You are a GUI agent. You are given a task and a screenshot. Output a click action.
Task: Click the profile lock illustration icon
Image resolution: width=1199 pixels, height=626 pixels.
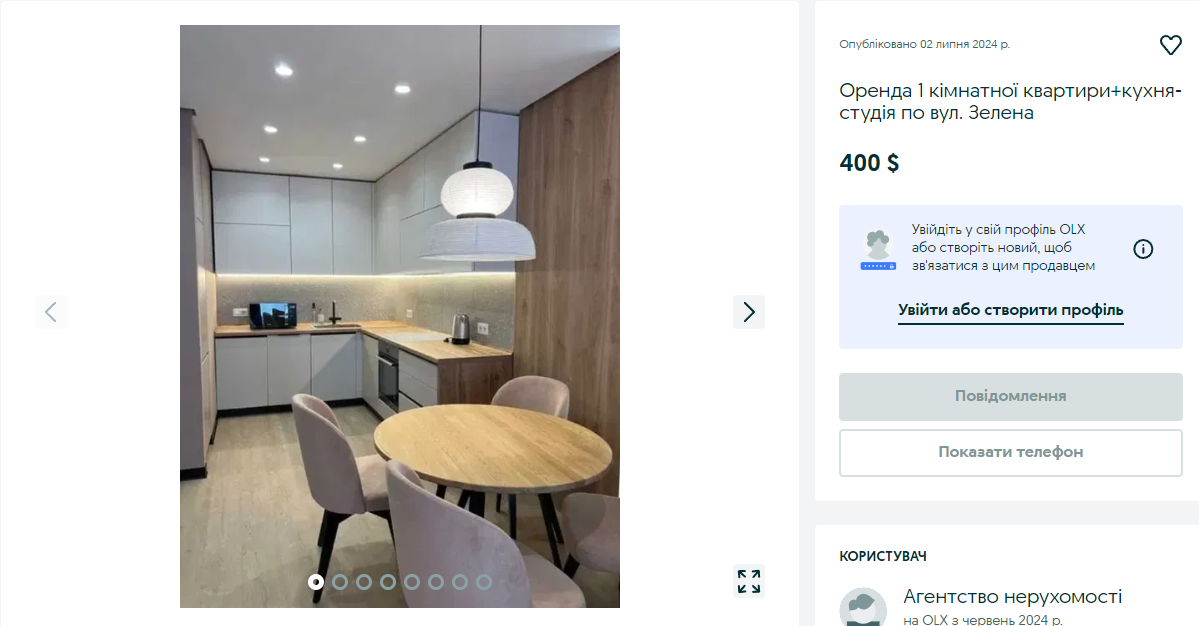878,251
